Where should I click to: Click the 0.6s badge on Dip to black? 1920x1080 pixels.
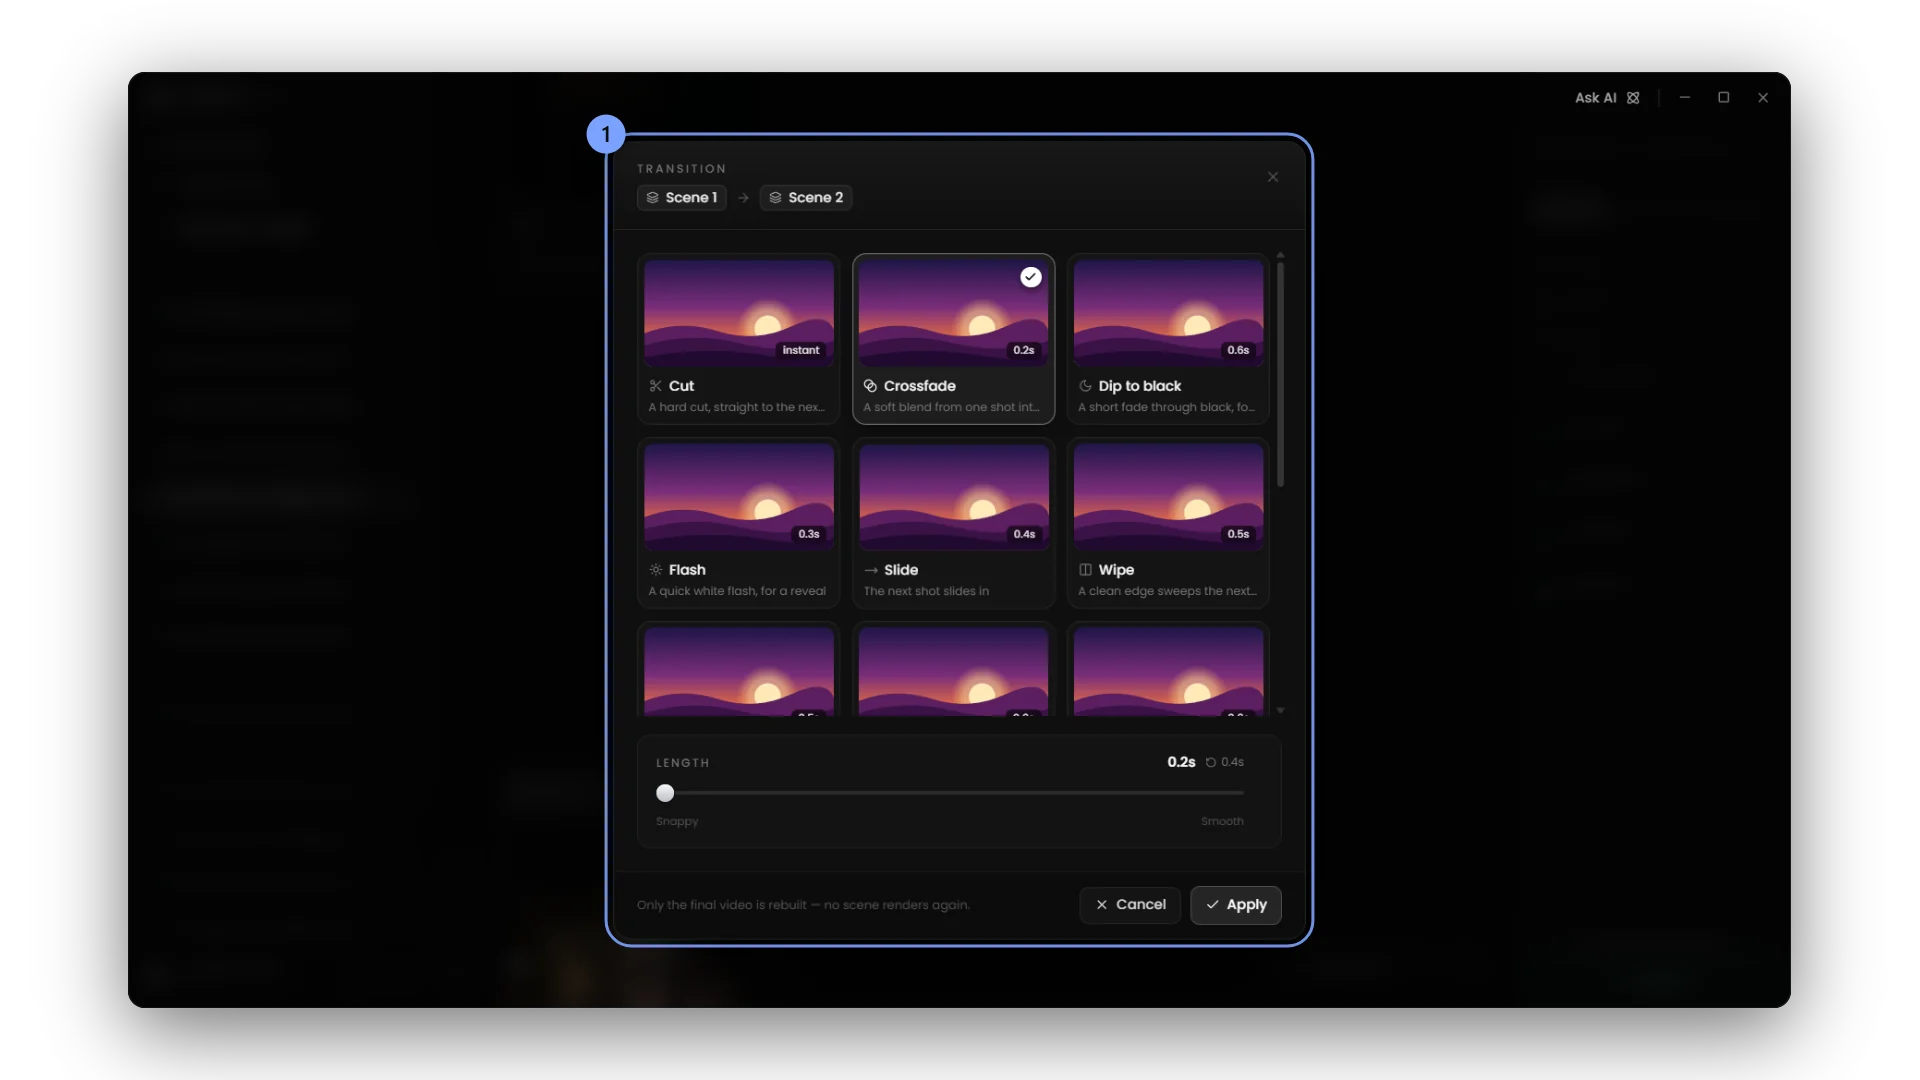click(x=1238, y=350)
